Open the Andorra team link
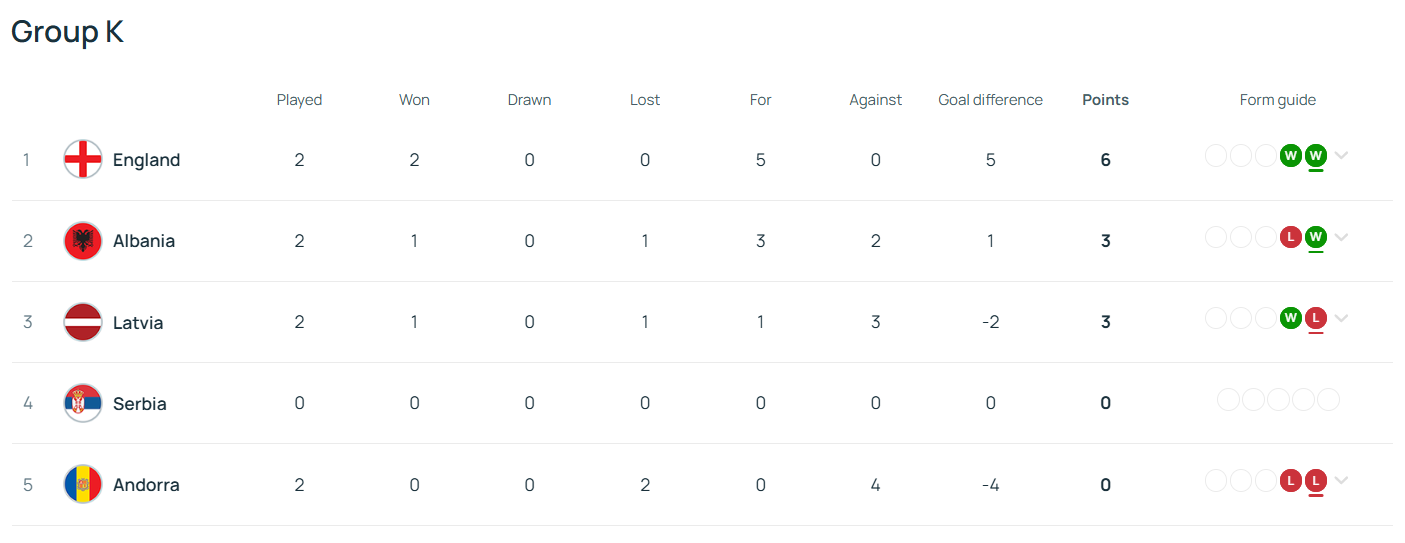This screenshot has height=543, width=1405. click(x=146, y=484)
